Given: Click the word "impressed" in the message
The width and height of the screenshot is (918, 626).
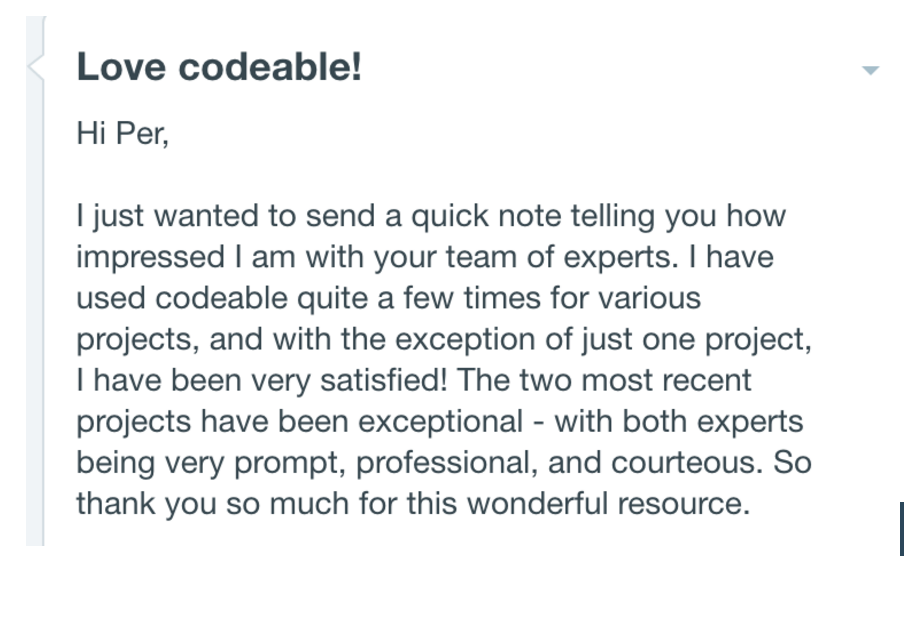Looking at the screenshot, I should [x=150, y=257].
